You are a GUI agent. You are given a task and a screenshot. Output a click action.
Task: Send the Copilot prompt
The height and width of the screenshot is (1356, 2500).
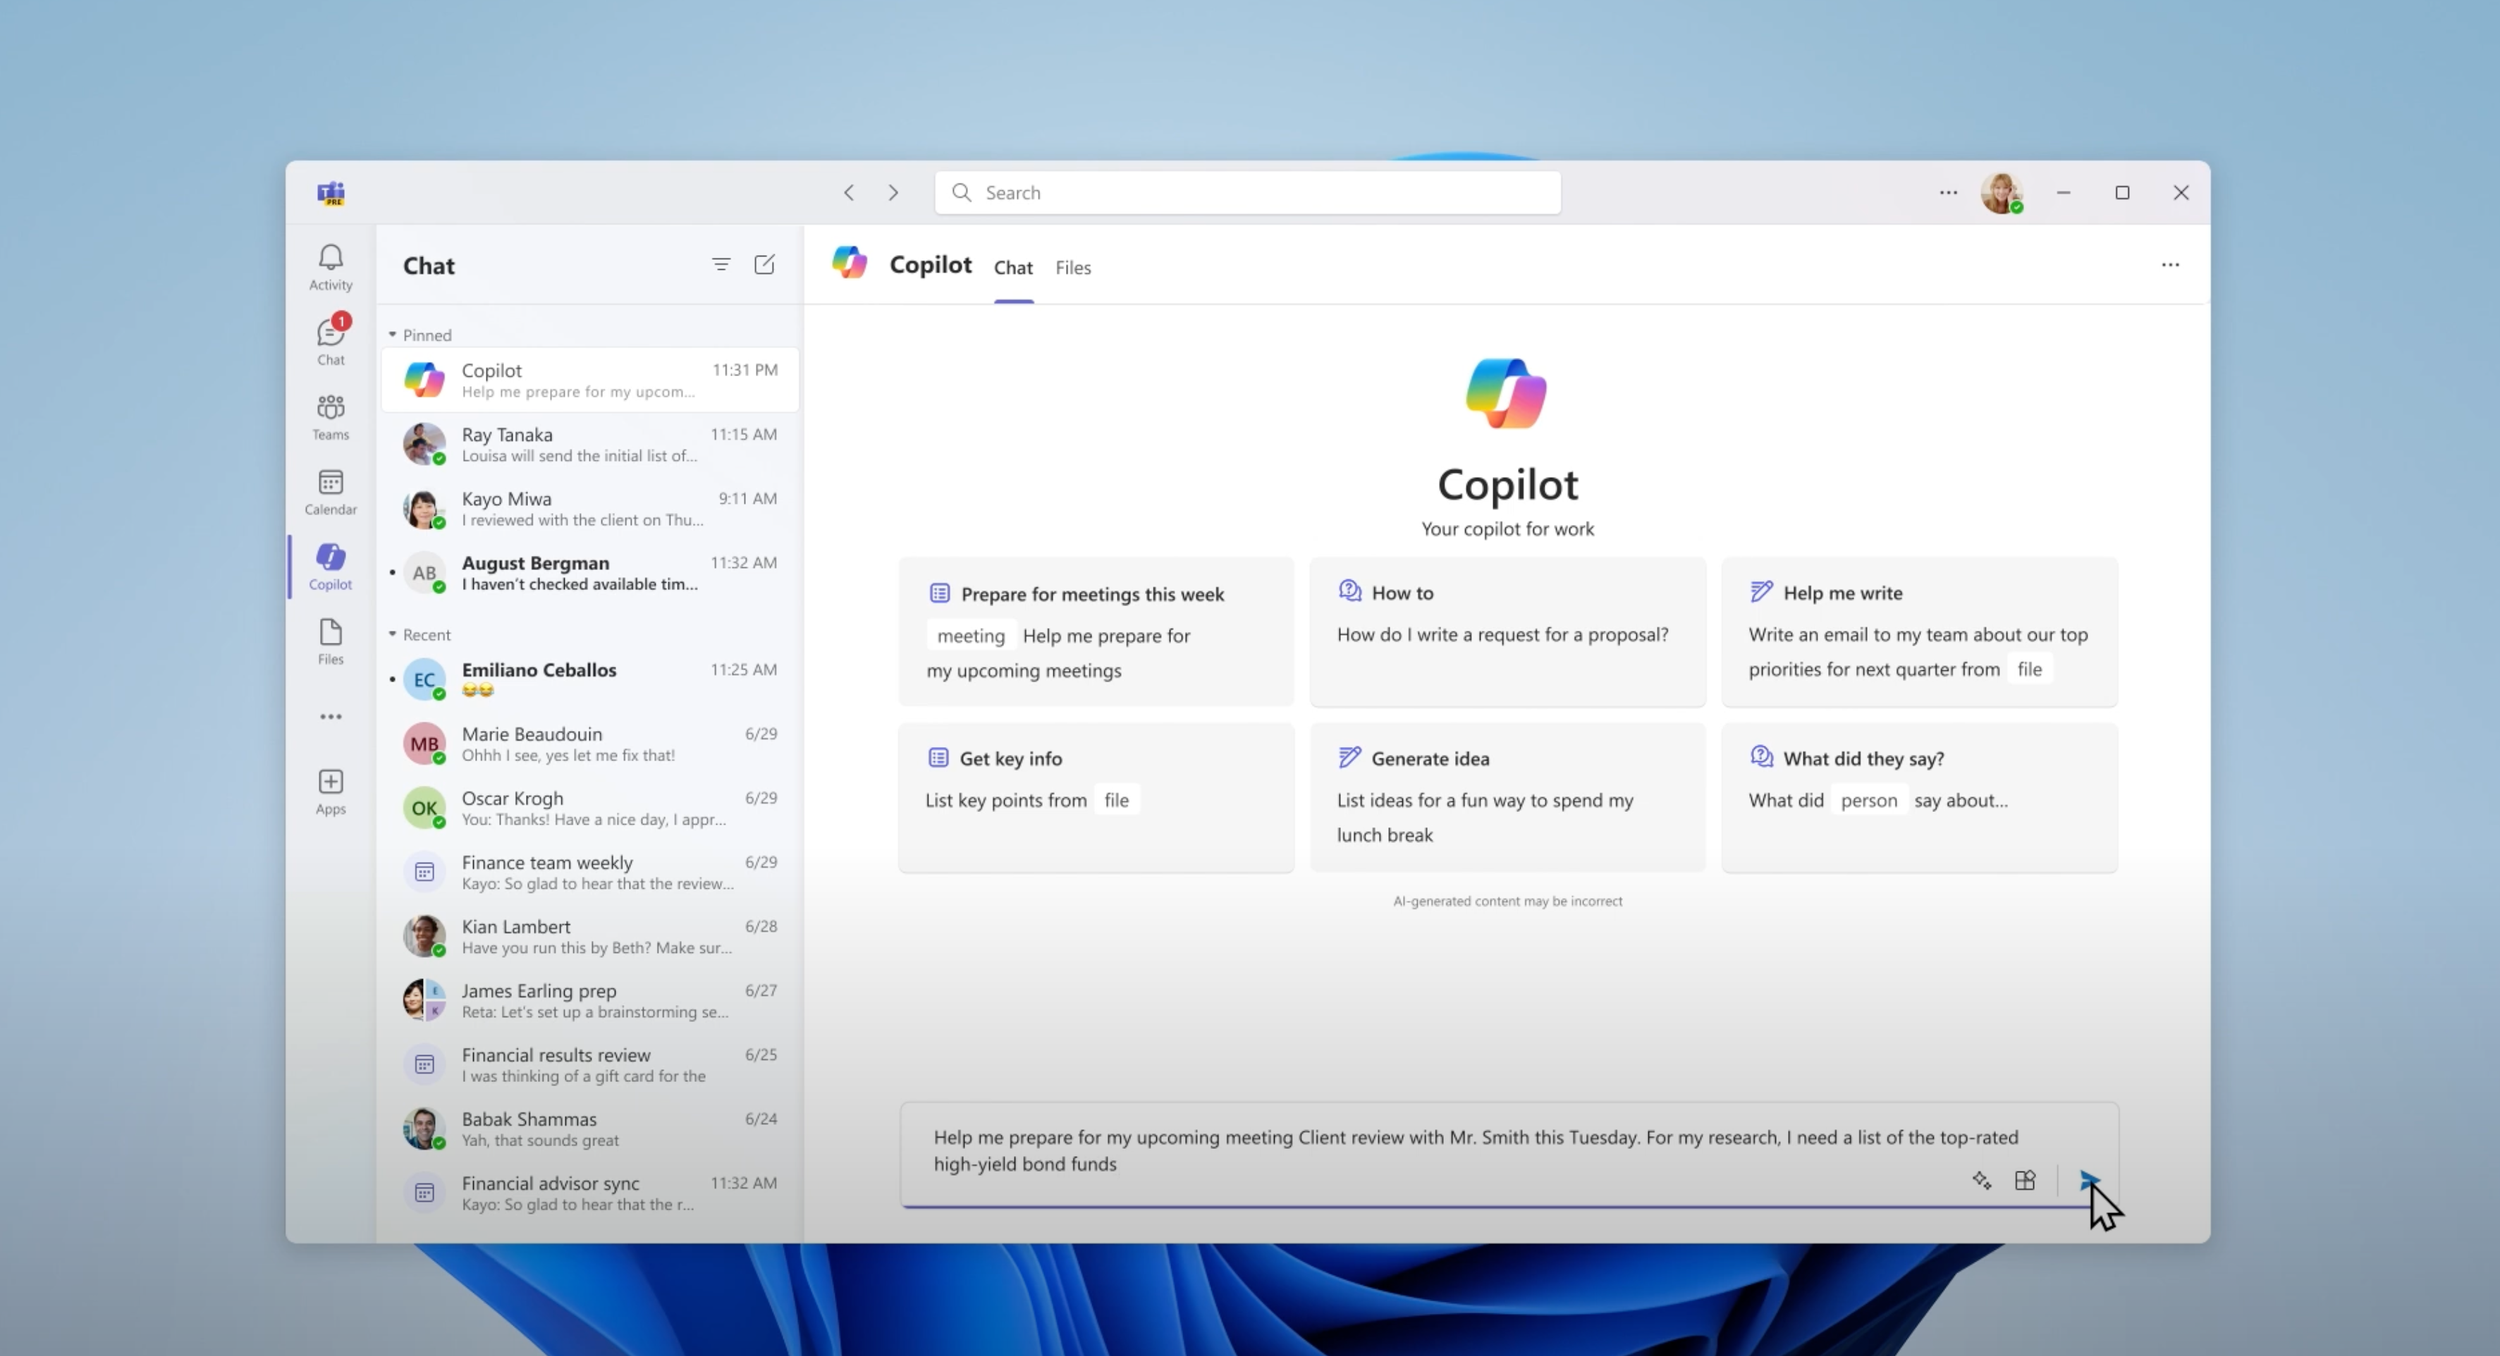[2088, 1181]
